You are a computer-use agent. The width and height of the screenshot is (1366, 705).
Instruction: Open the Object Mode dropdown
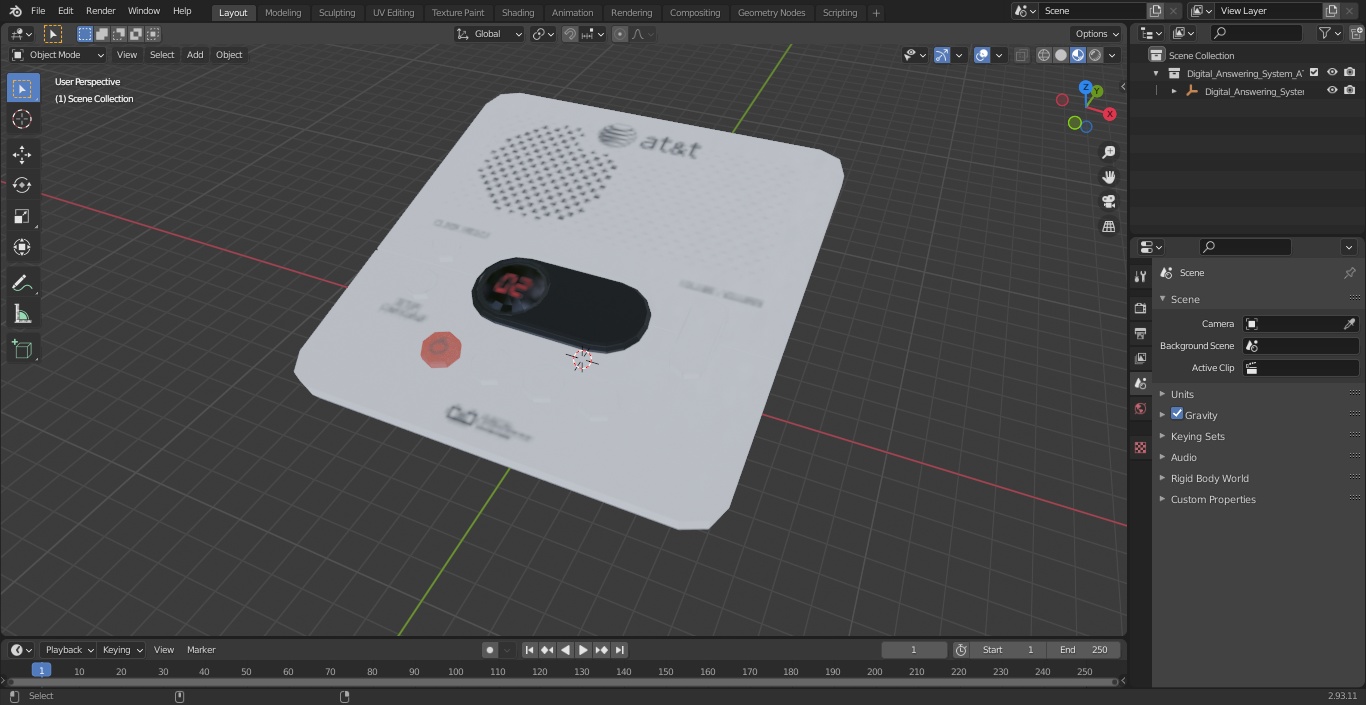58,55
